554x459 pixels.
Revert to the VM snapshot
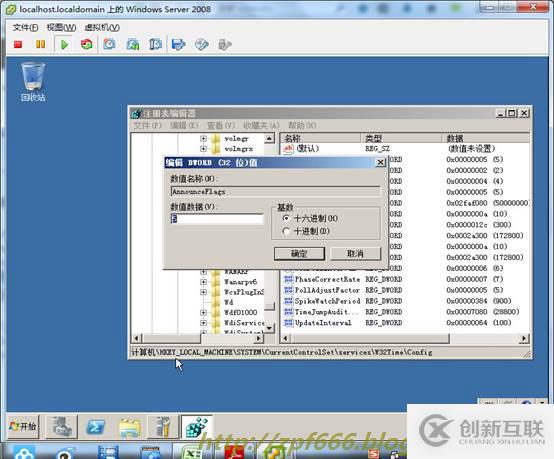pos(132,44)
